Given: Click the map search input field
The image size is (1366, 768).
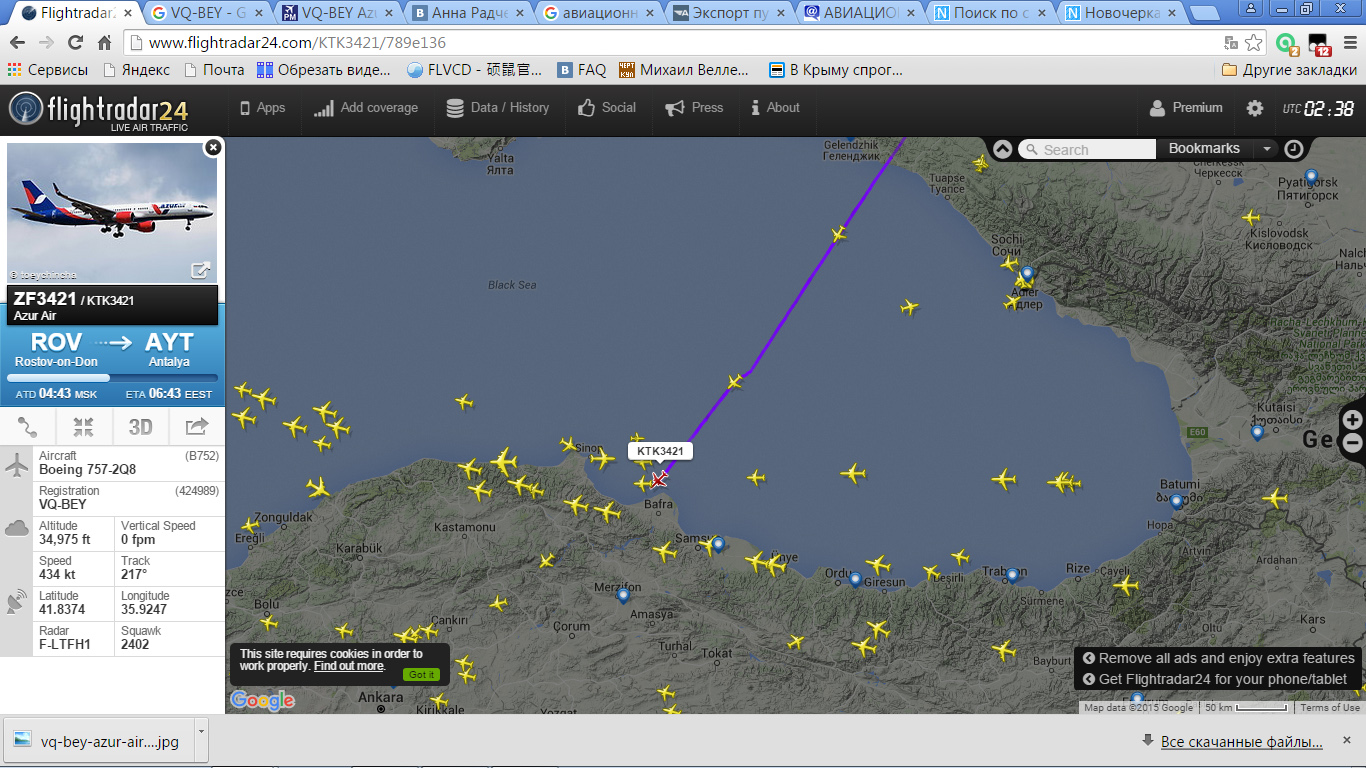Looking at the screenshot, I should 1087,149.
